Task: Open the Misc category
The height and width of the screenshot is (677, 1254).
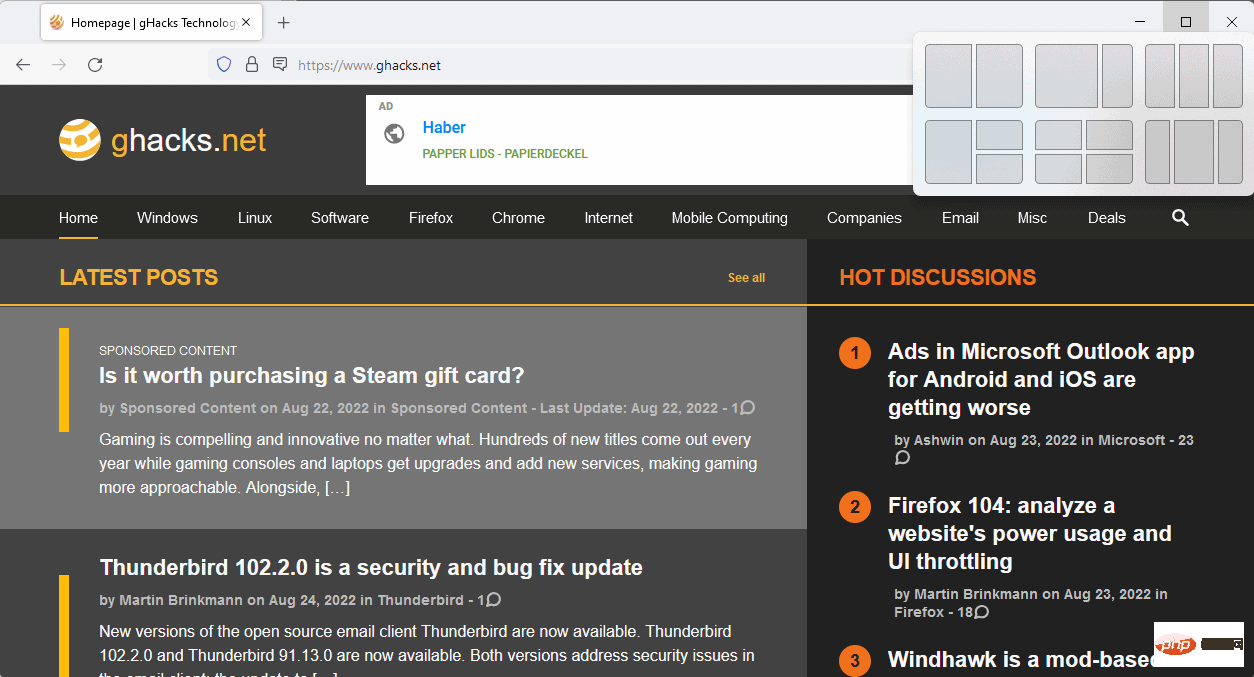Action: [1033, 217]
